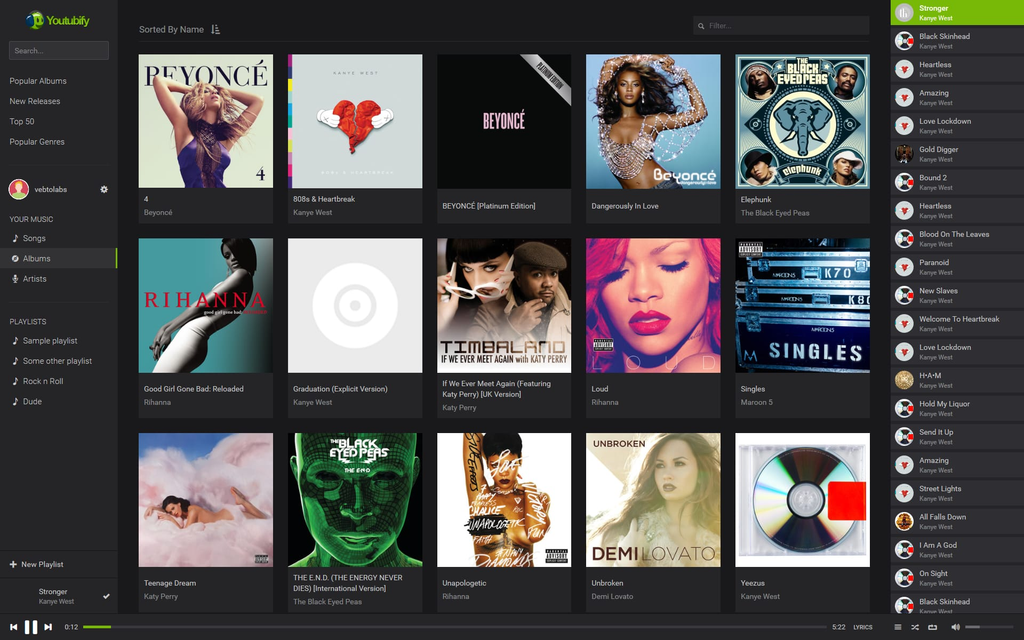Image resolution: width=1024 pixels, height=640 pixels.
Task: Play H•A•M from the queue
Action: 957,380
